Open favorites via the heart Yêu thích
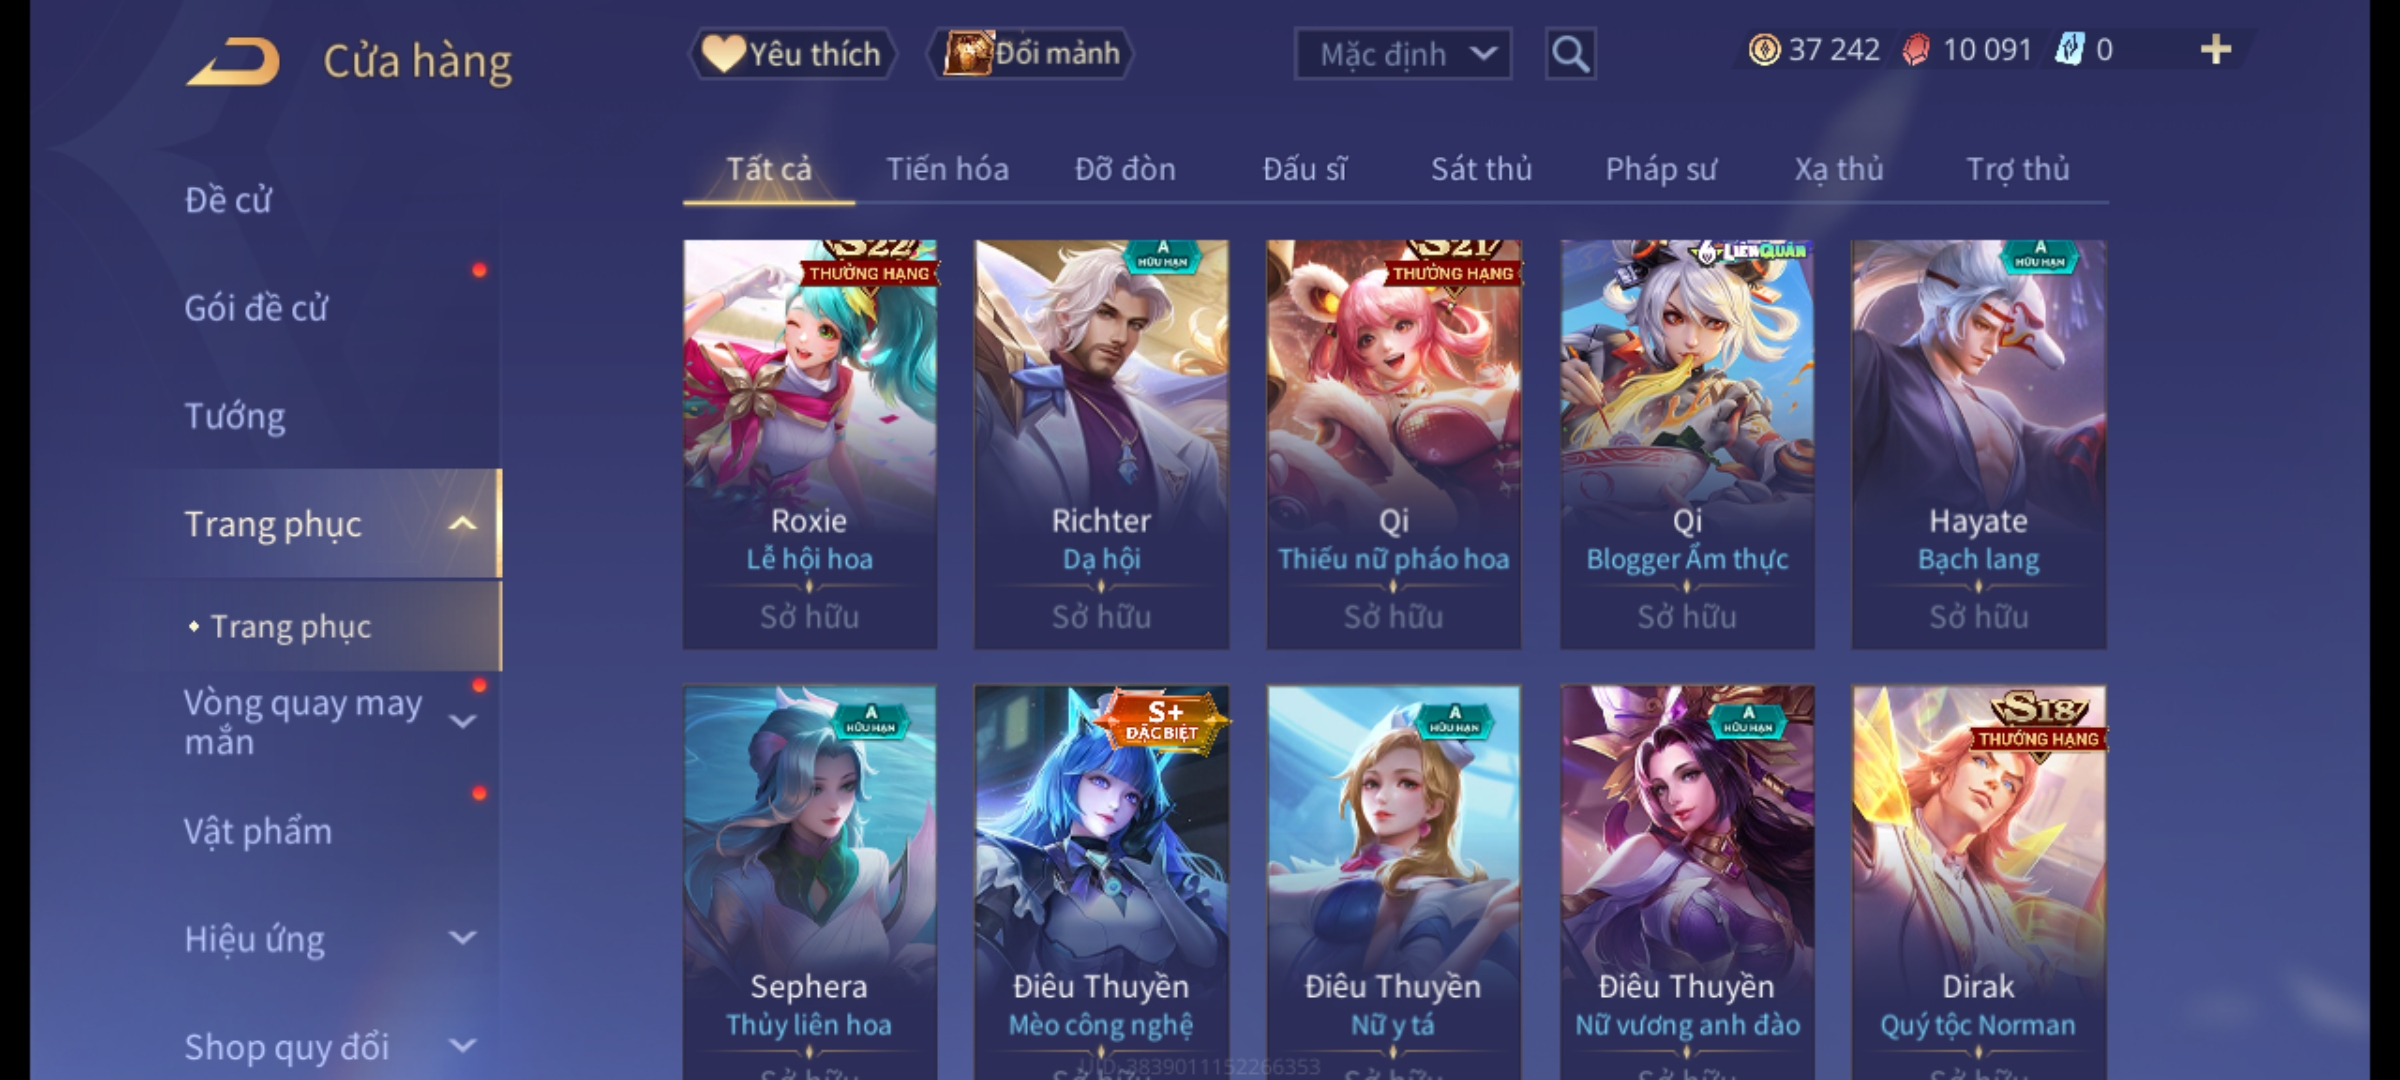Screen dimensions: 2400x1080 [x=792, y=54]
